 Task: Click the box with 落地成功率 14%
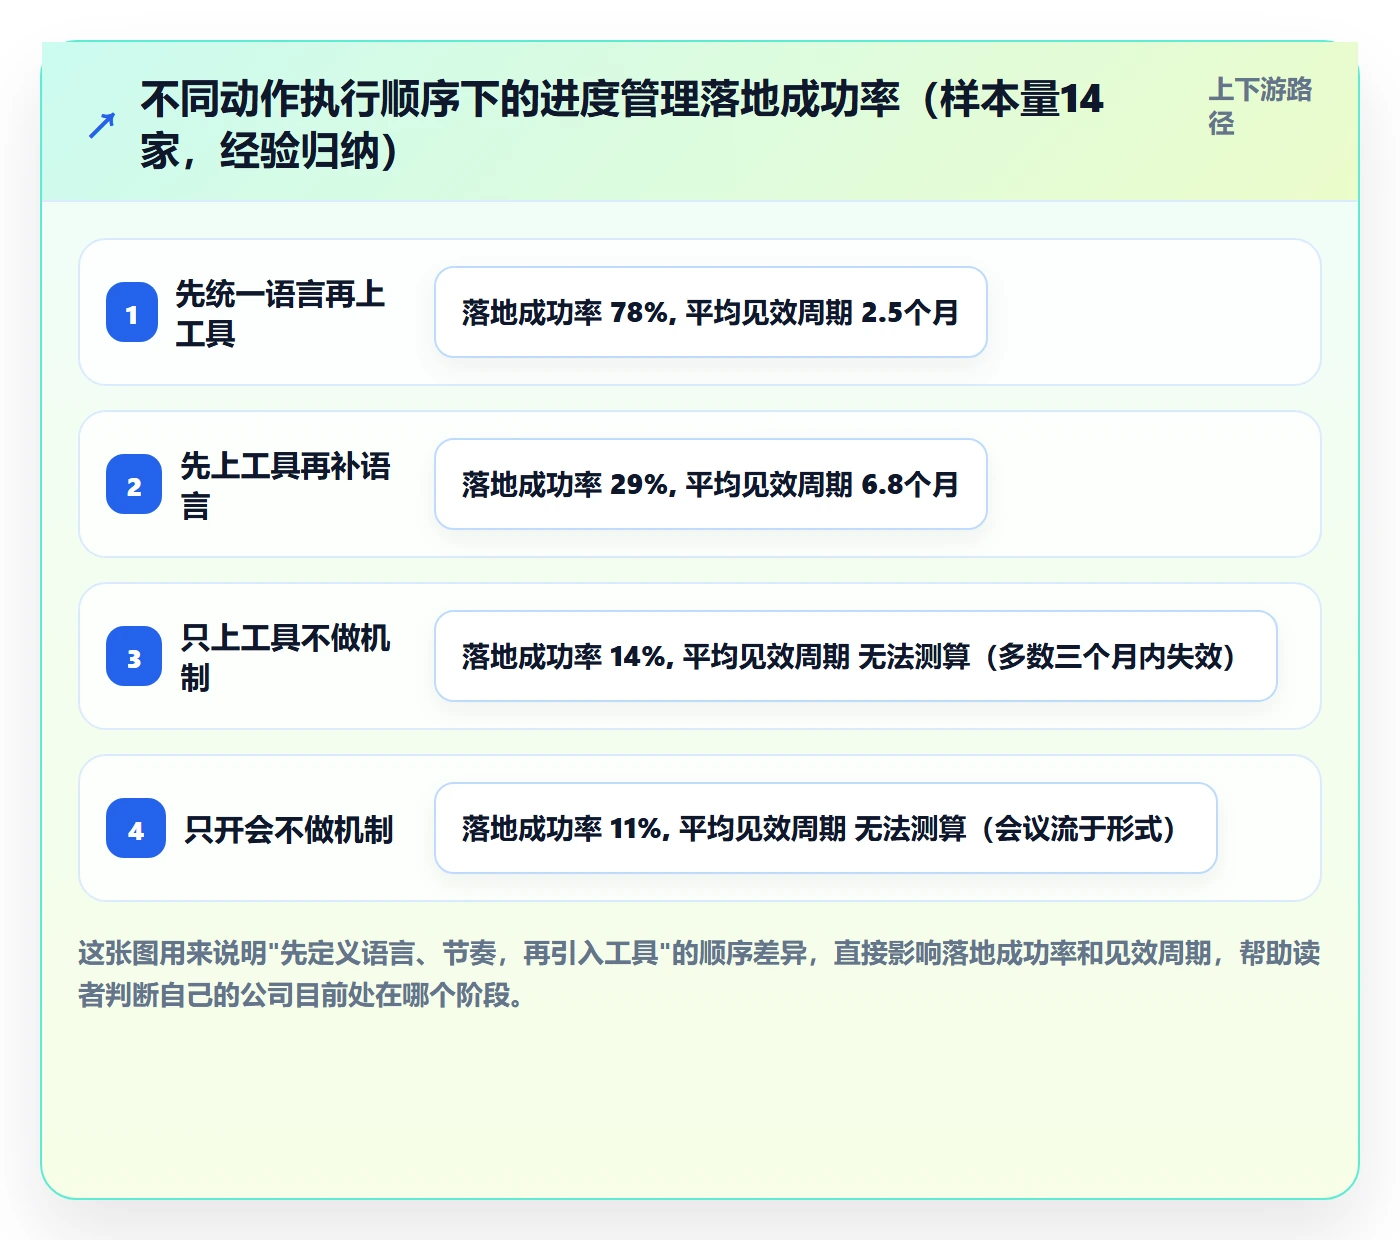pos(856,656)
